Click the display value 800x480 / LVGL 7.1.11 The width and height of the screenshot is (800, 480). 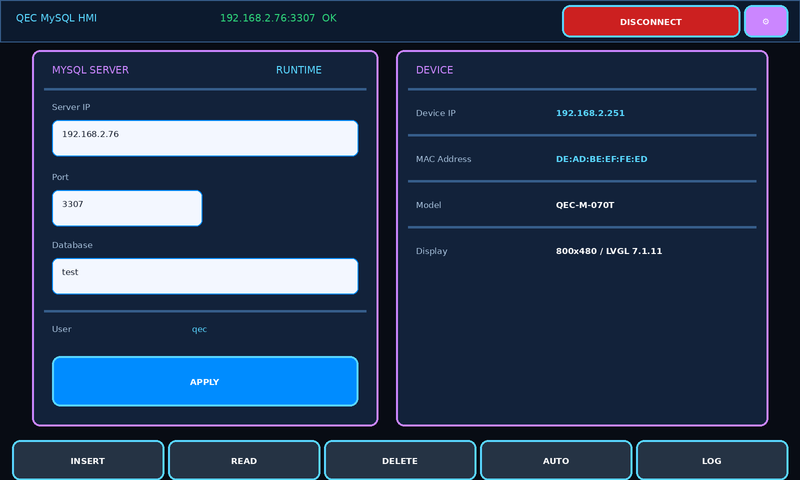[x=609, y=251]
